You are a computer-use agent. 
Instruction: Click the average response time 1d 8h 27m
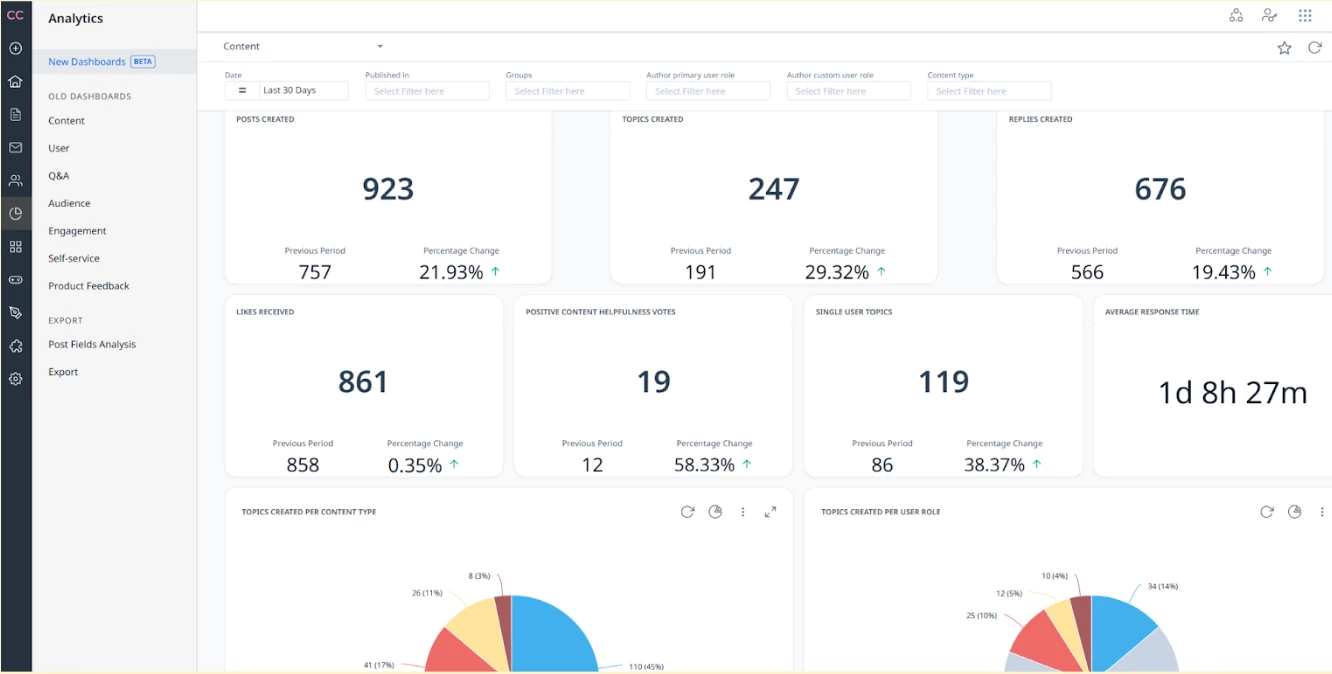[1232, 393]
